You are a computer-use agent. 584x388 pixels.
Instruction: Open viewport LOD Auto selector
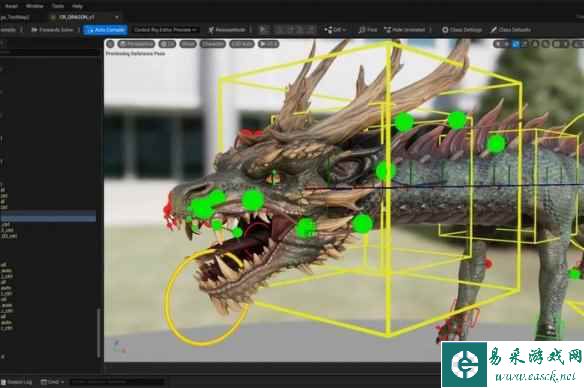pos(242,44)
